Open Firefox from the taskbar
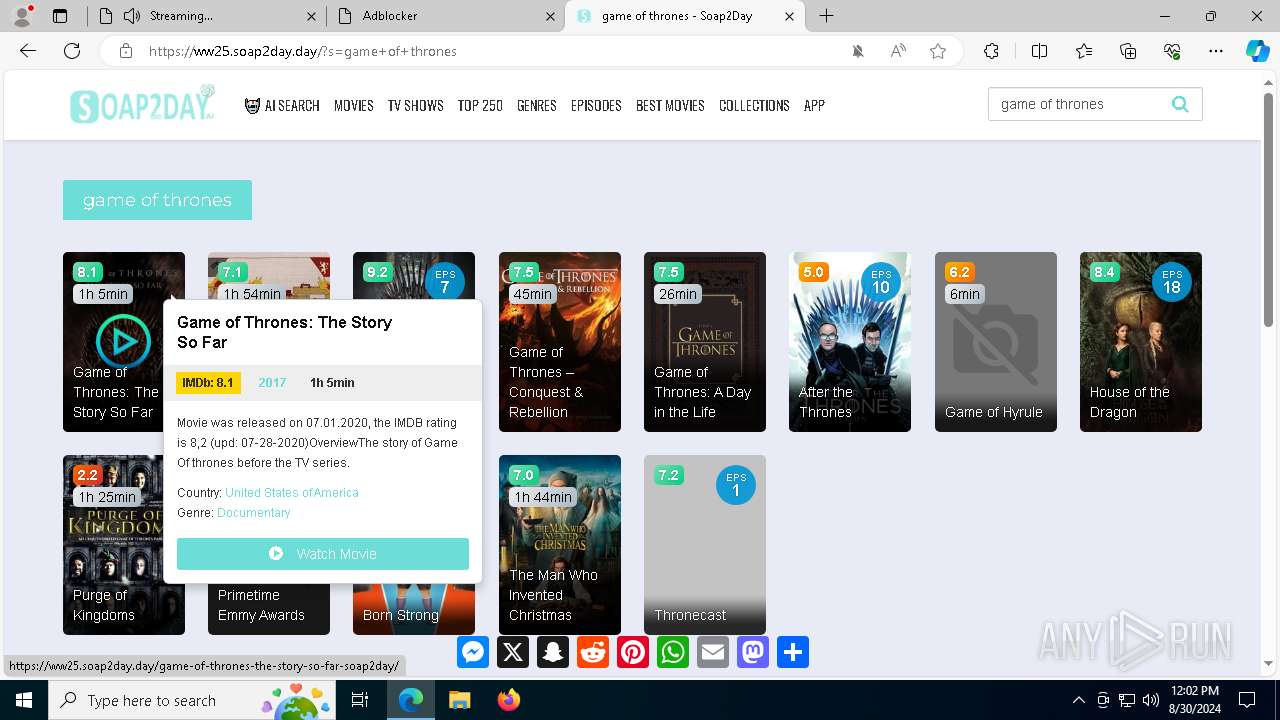Image resolution: width=1280 pixels, height=720 pixels. pos(508,700)
